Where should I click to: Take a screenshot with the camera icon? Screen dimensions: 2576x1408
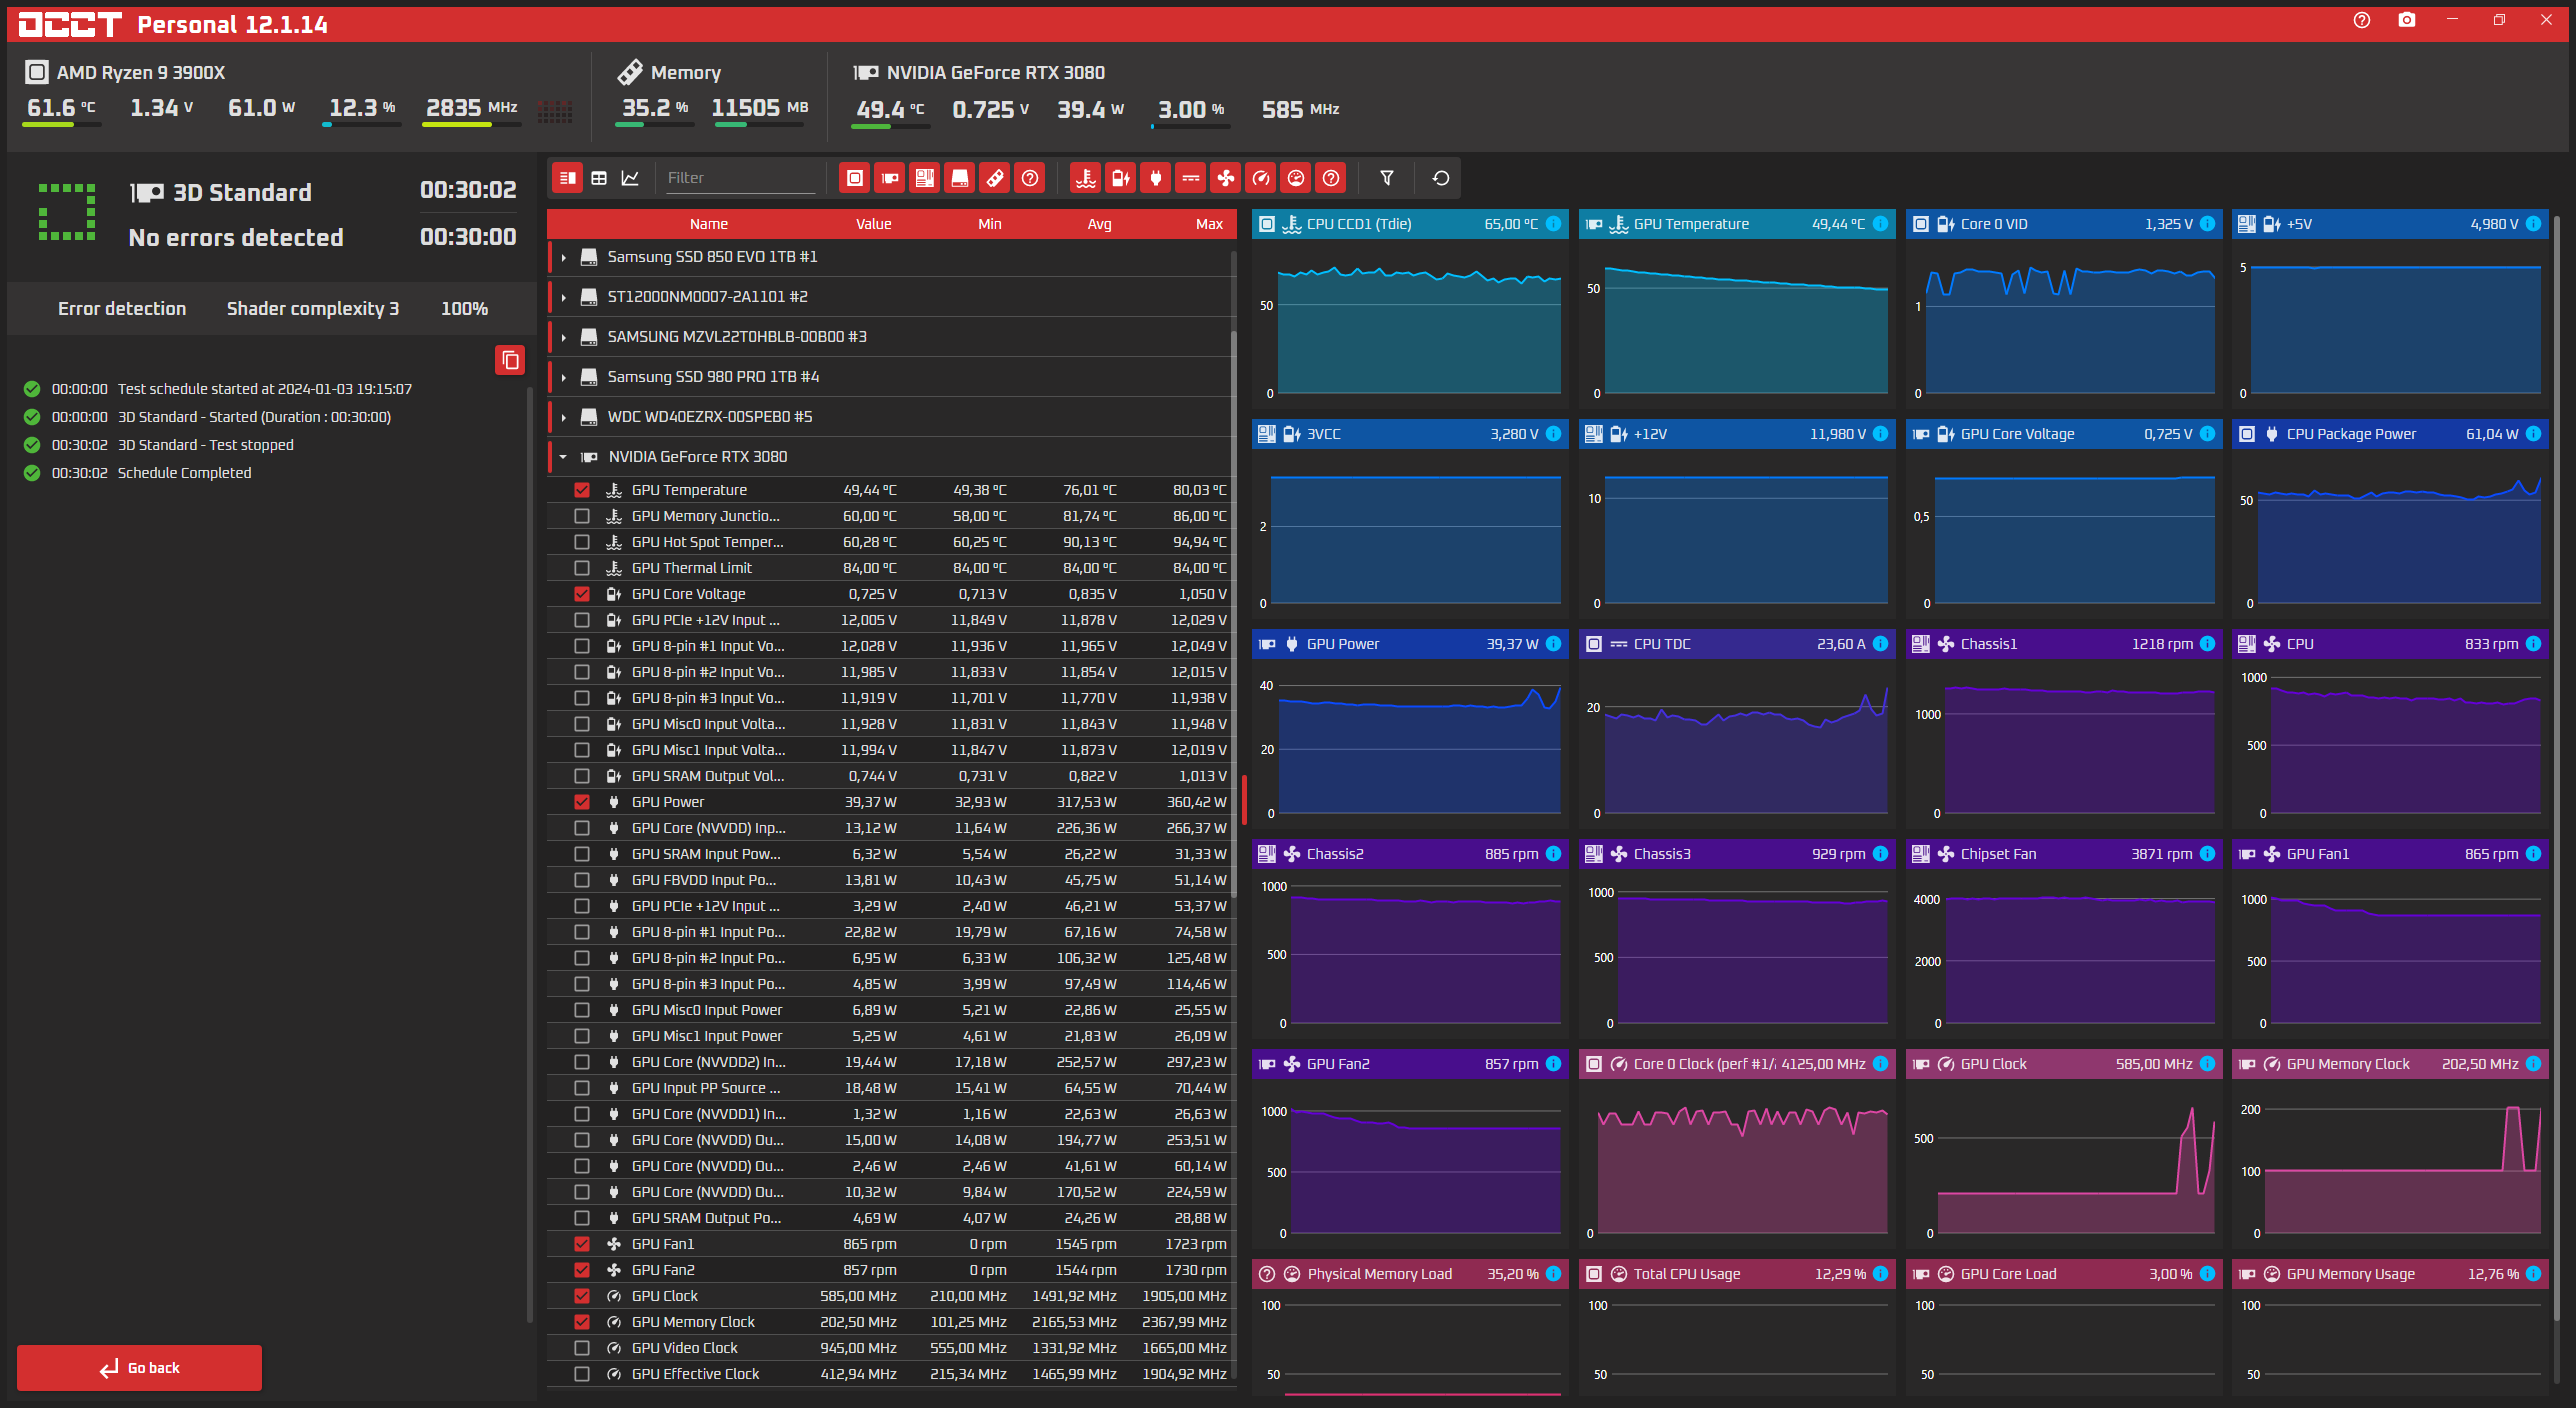pyautogui.click(x=2406, y=20)
